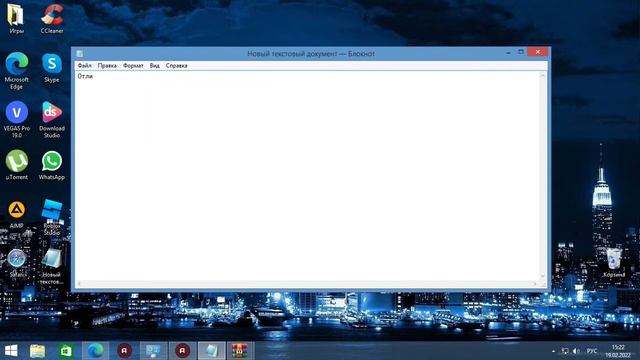
Task: Open File Explorer from the taskbar
Action: point(38,351)
